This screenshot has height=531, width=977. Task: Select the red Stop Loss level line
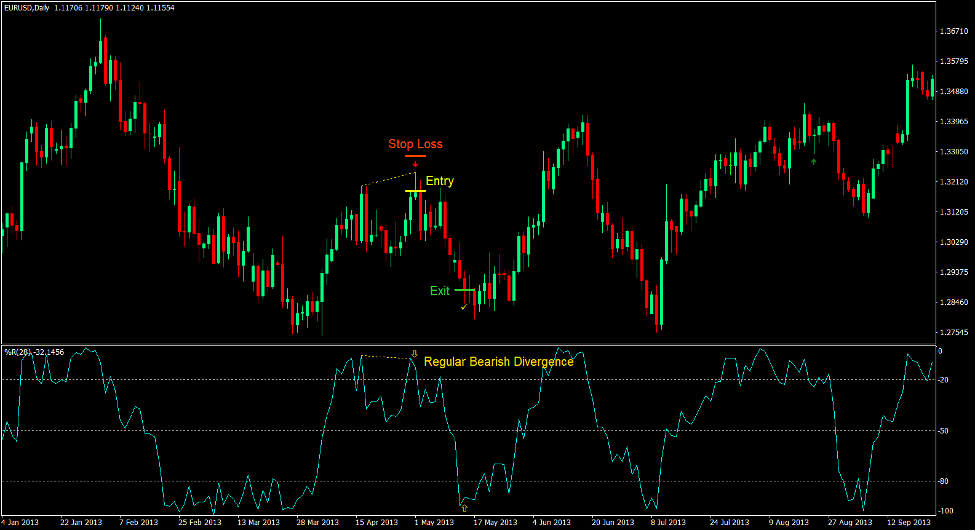(x=416, y=156)
